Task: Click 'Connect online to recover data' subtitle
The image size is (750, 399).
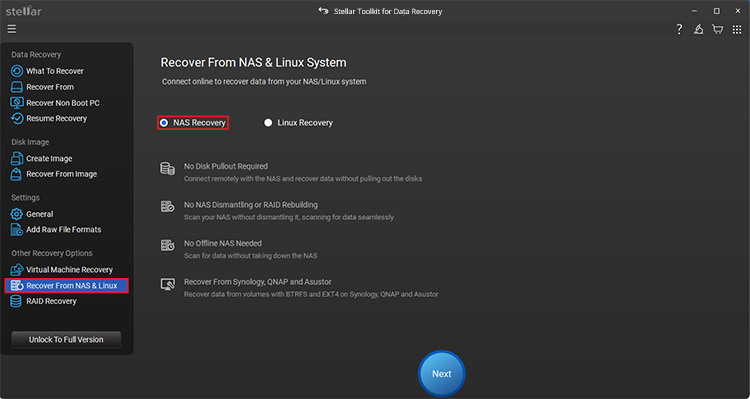Action: (264, 82)
